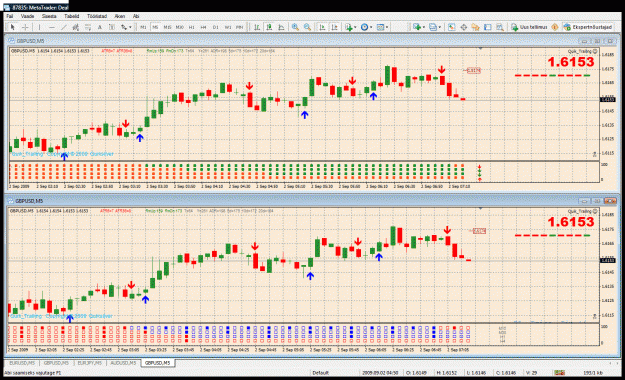Switch to H4 timeframe
The width and height of the screenshot is (625, 380).
(204, 27)
